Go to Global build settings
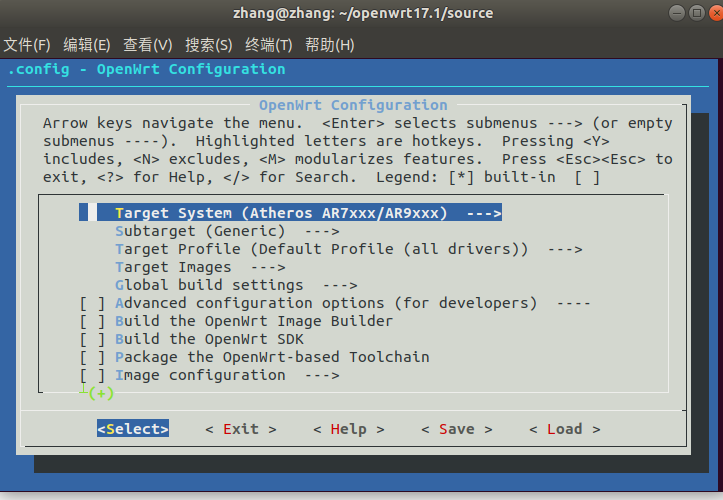This screenshot has width=723, height=500. tap(236, 285)
